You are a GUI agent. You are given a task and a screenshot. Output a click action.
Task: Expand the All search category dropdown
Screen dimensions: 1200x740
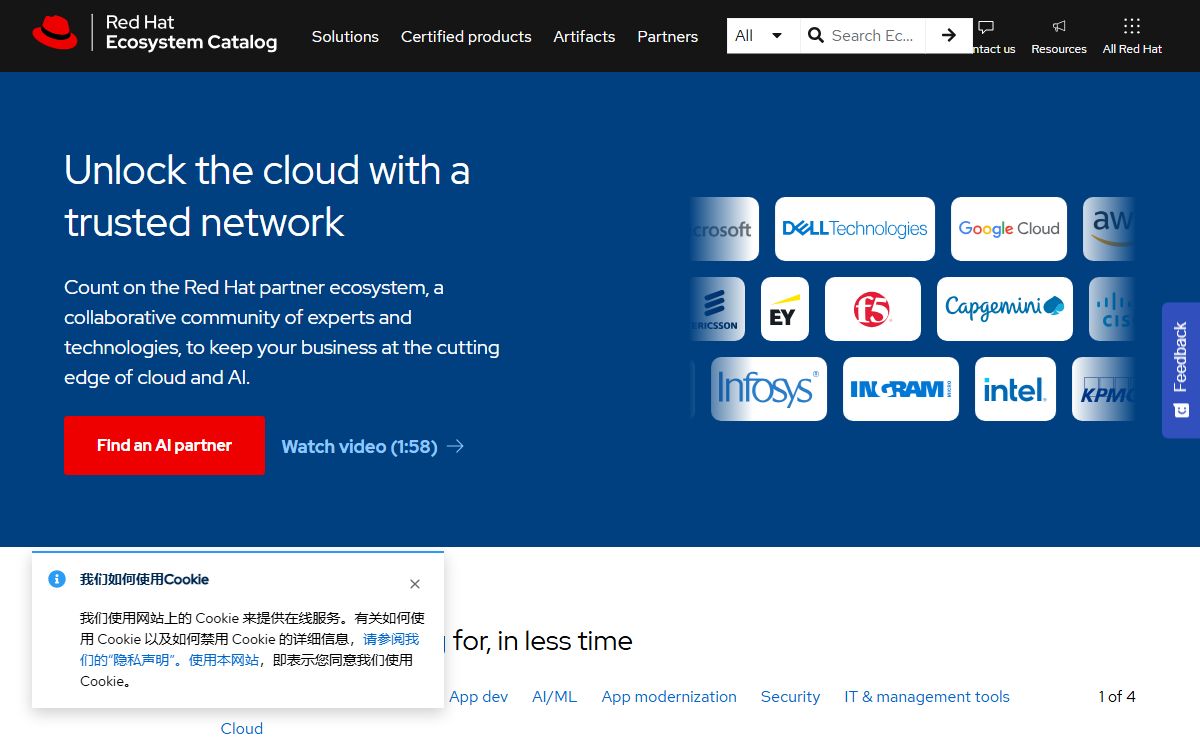[762, 36]
